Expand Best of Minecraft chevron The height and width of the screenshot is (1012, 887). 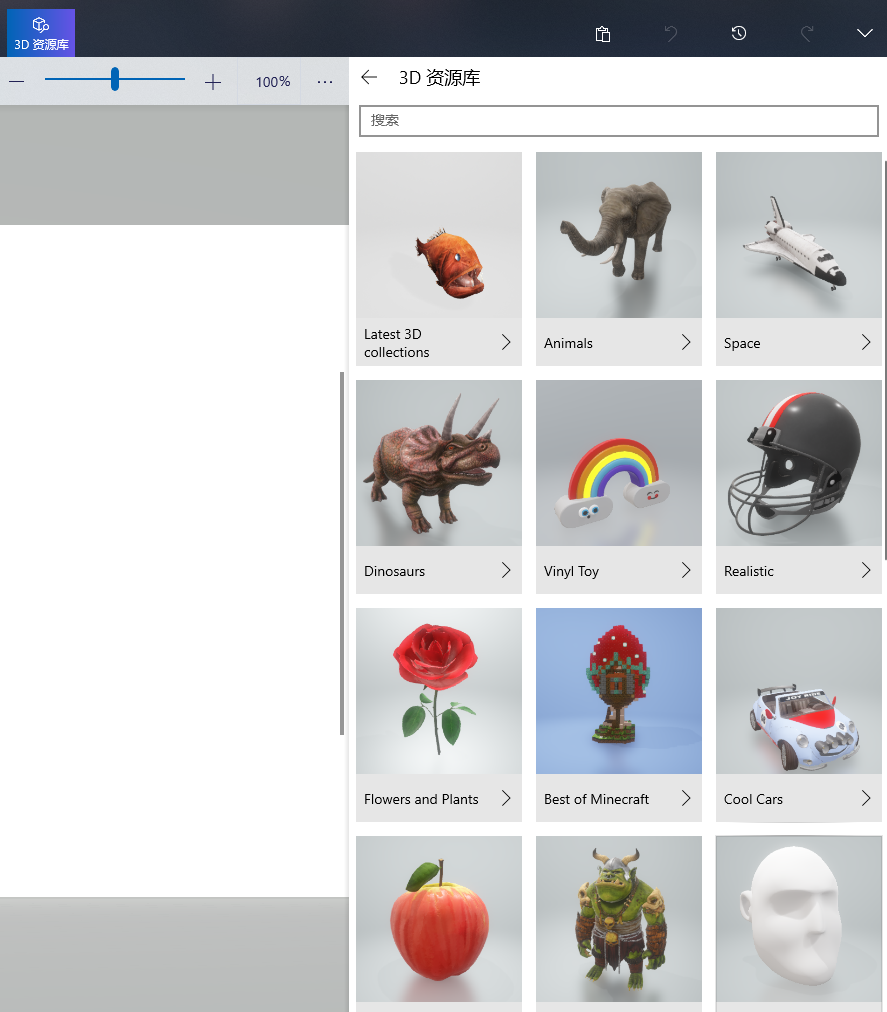coord(686,798)
